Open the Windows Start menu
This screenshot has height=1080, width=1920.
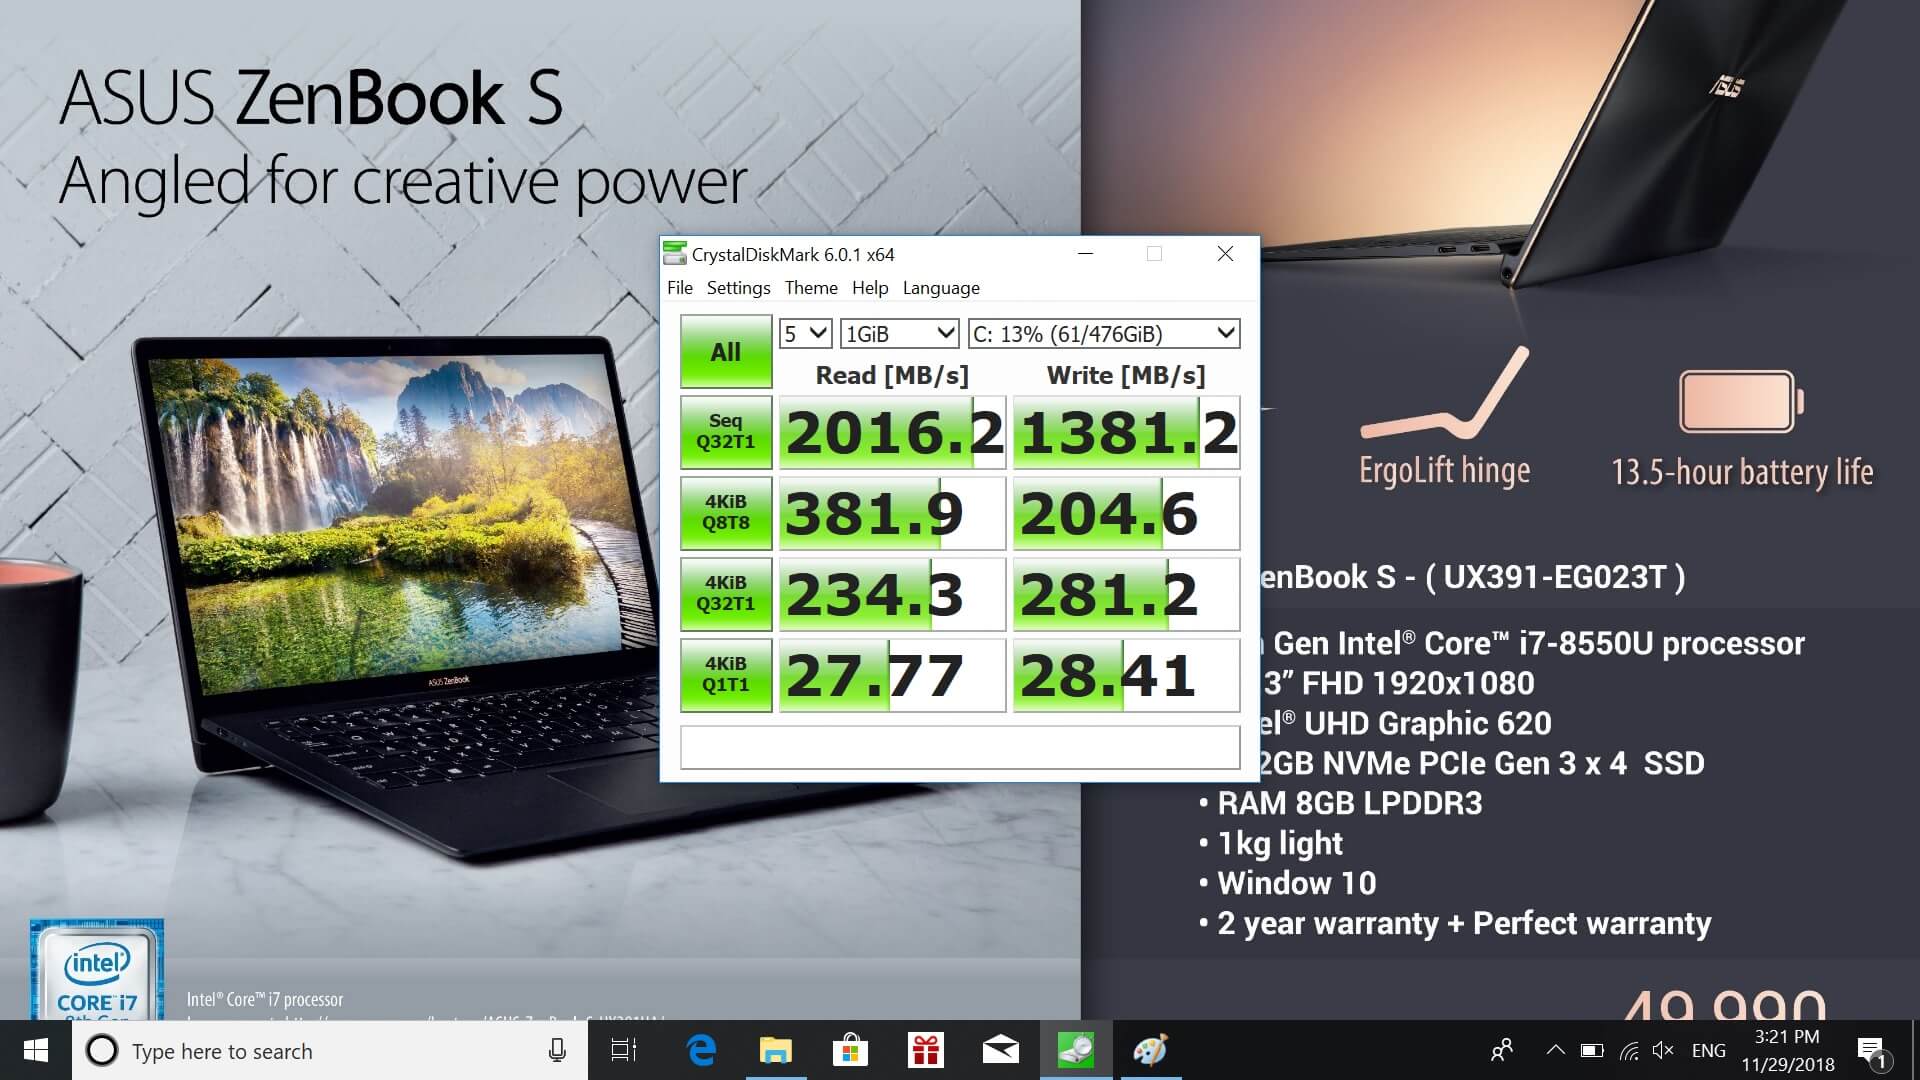[36, 1050]
